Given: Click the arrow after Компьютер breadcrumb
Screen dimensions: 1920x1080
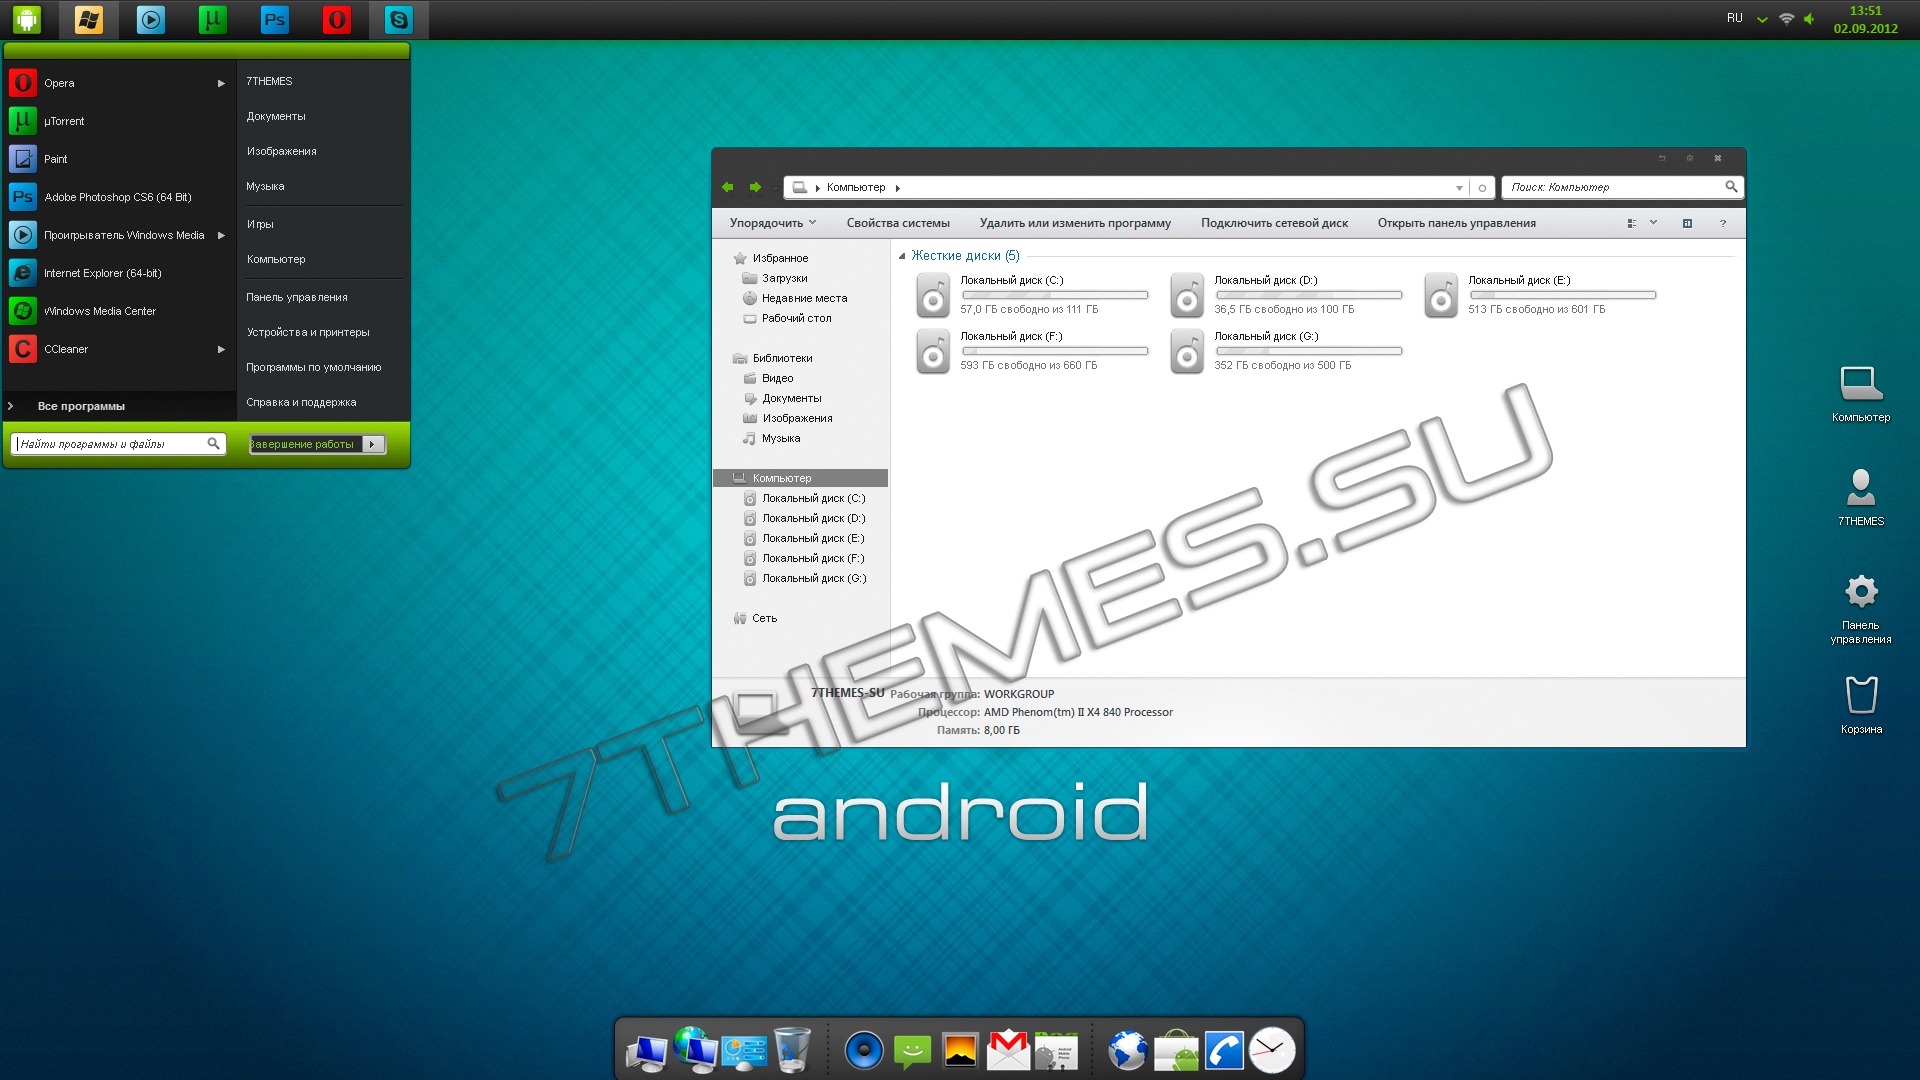Looking at the screenshot, I should click(897, 188).
